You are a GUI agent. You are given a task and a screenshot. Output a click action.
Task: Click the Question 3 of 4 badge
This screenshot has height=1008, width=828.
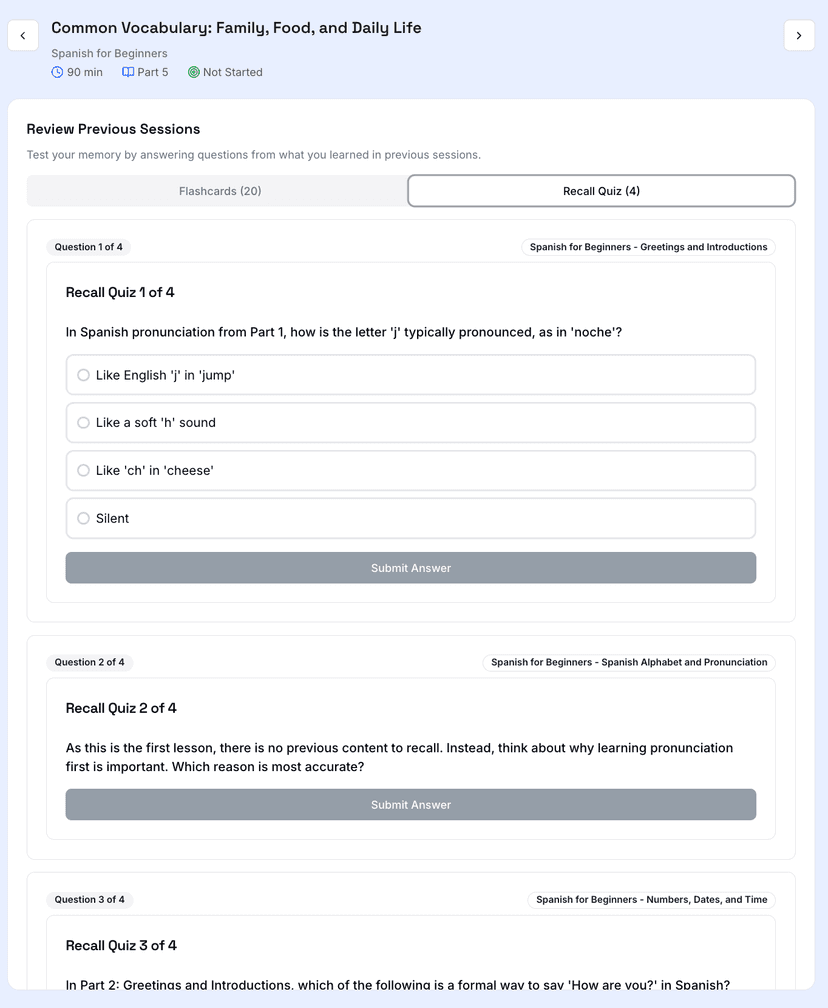(x=89, y=900)
